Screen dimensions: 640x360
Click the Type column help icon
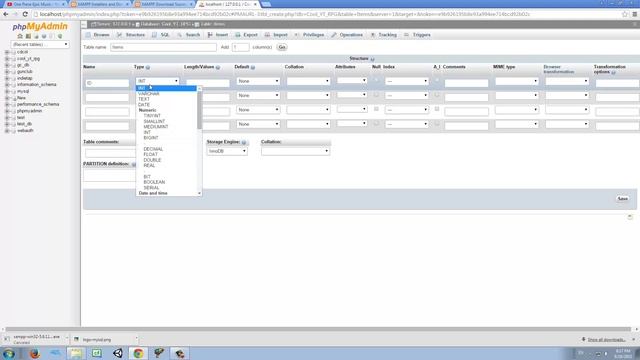[x=148, y=67]
